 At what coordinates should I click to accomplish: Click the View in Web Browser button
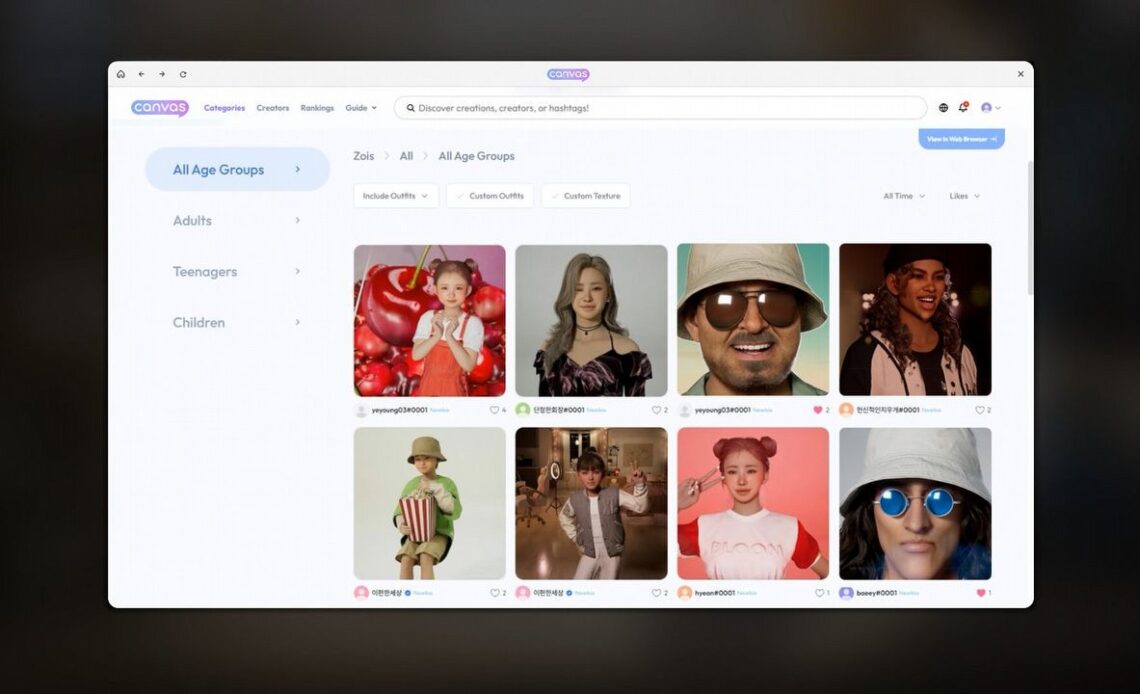961,139
